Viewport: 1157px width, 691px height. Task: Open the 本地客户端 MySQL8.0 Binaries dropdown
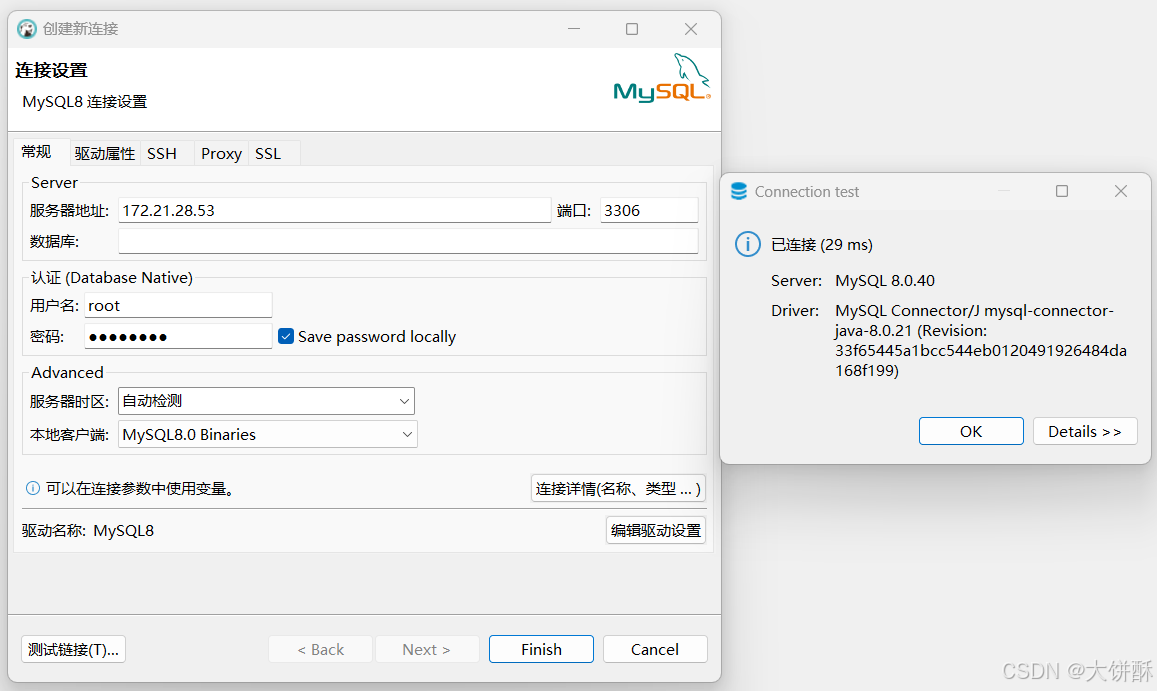click(x=268, y=434)
